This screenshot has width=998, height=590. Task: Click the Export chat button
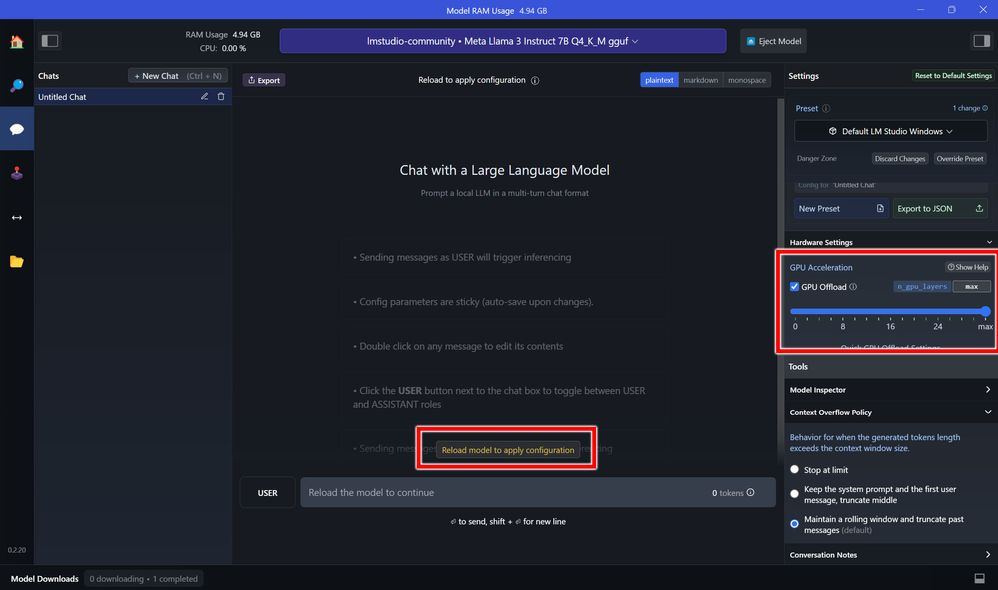tap(264, 80)
